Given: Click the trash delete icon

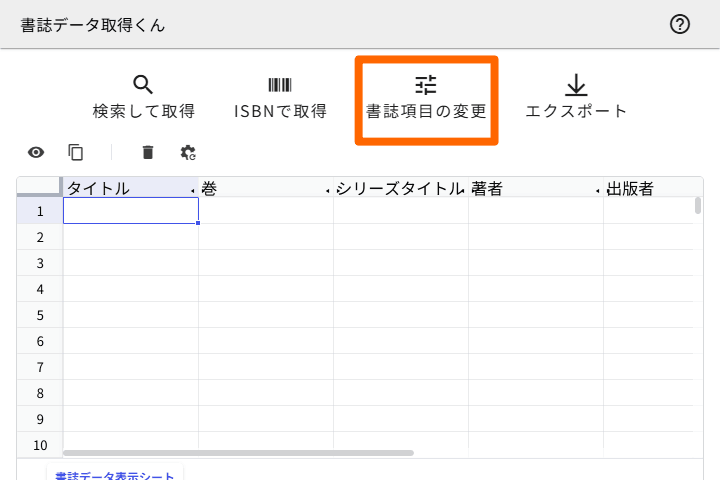Looking at the screenshot, I should coord(148,152).
